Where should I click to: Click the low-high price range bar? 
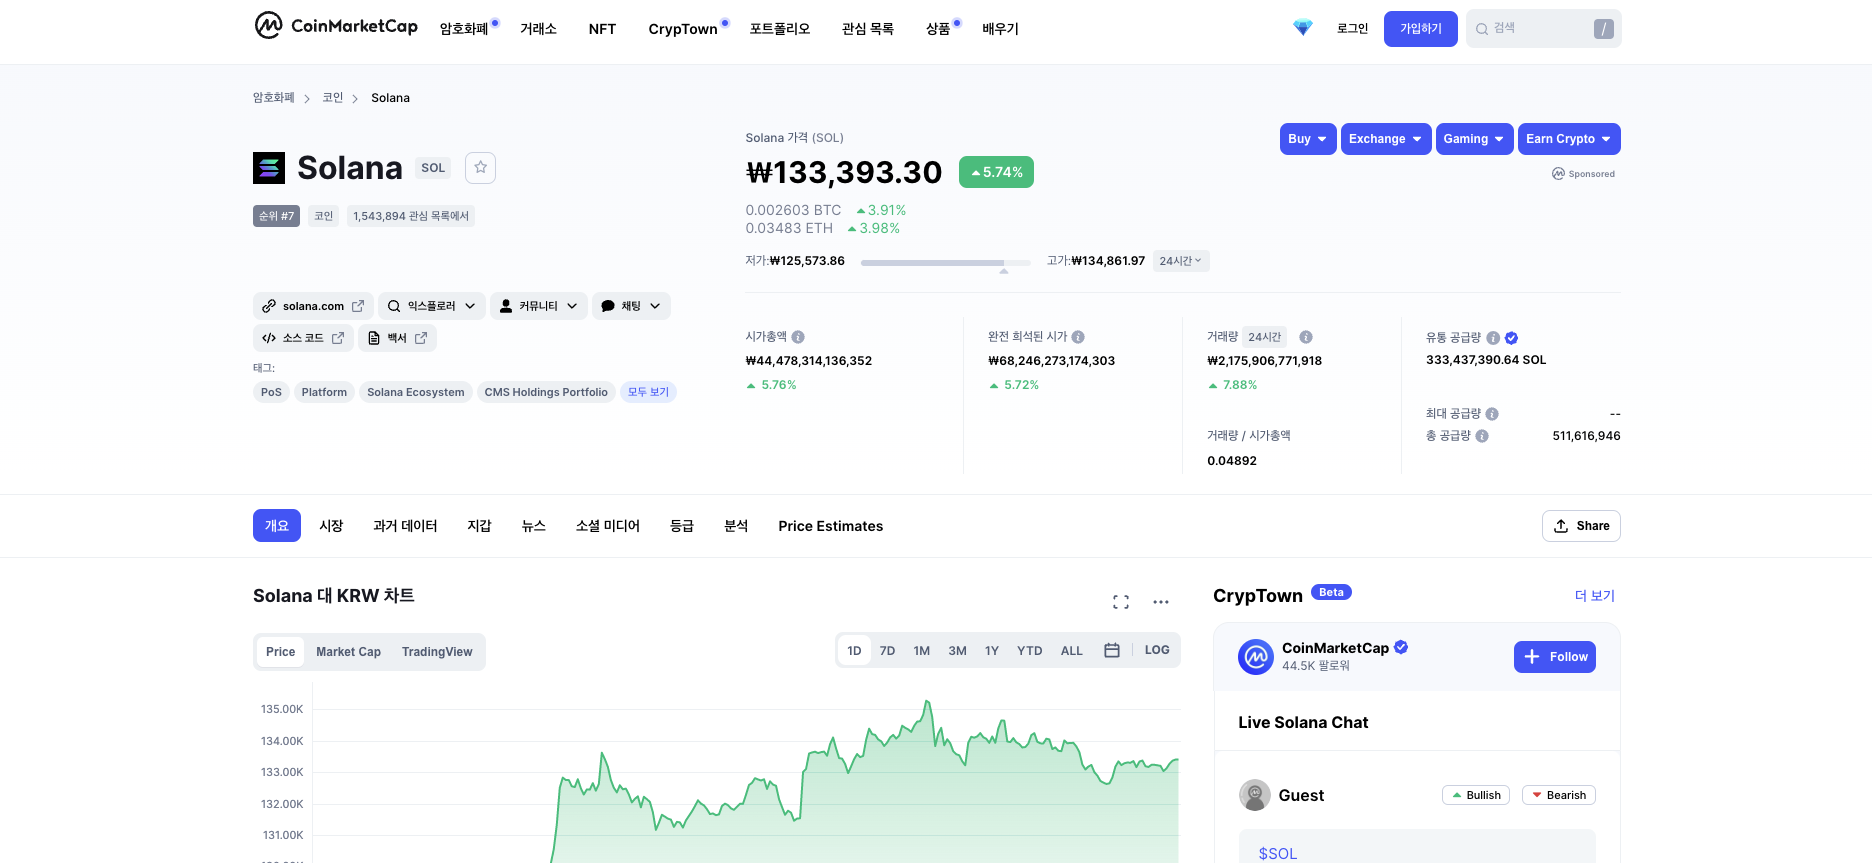tap(932, 263)
